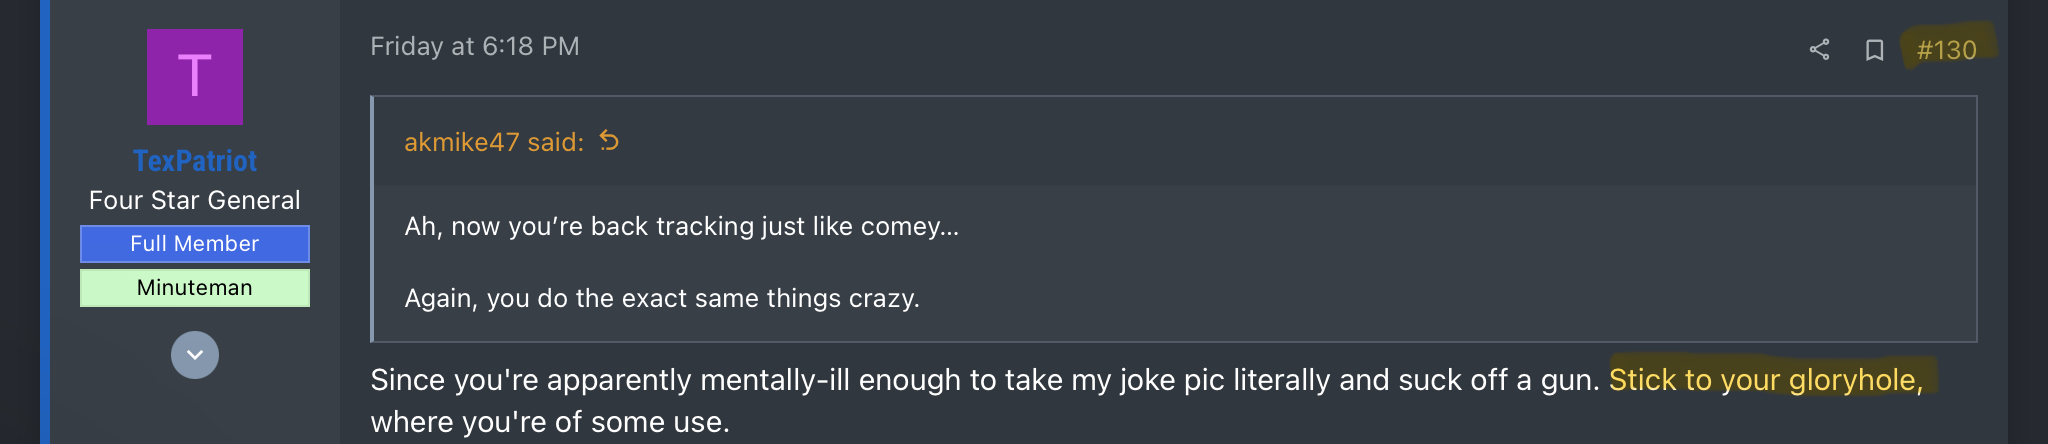Click the blue vertical stripe beside the post
Image resolution: width=2048 pixels, height=444 pixels.
click(45, 222)
